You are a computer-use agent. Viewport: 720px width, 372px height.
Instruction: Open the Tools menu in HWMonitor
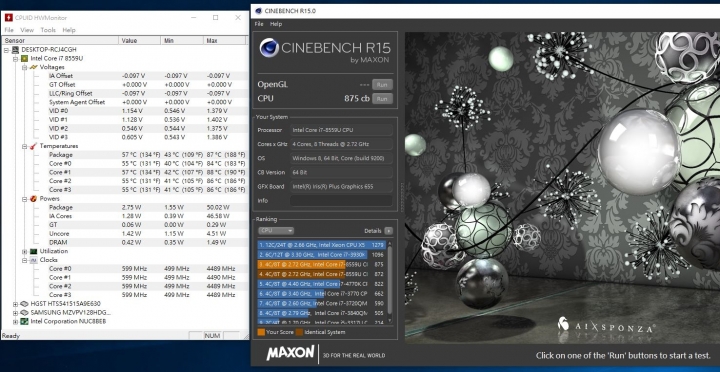point(48,30)
